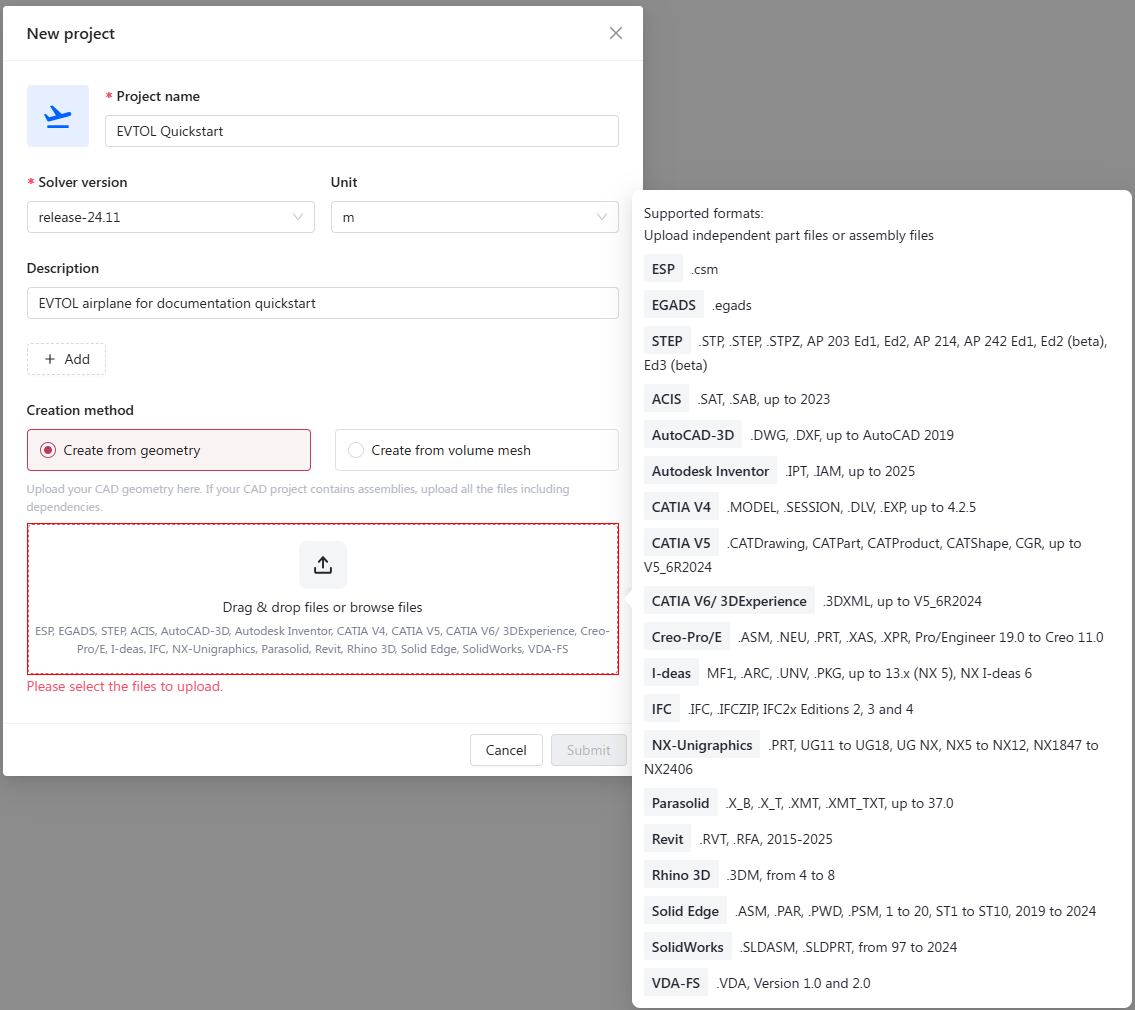The image size is (1135, 1010).
Task: Click the Autodesk Inventor format tag
Action: click(x=710, y=471)
